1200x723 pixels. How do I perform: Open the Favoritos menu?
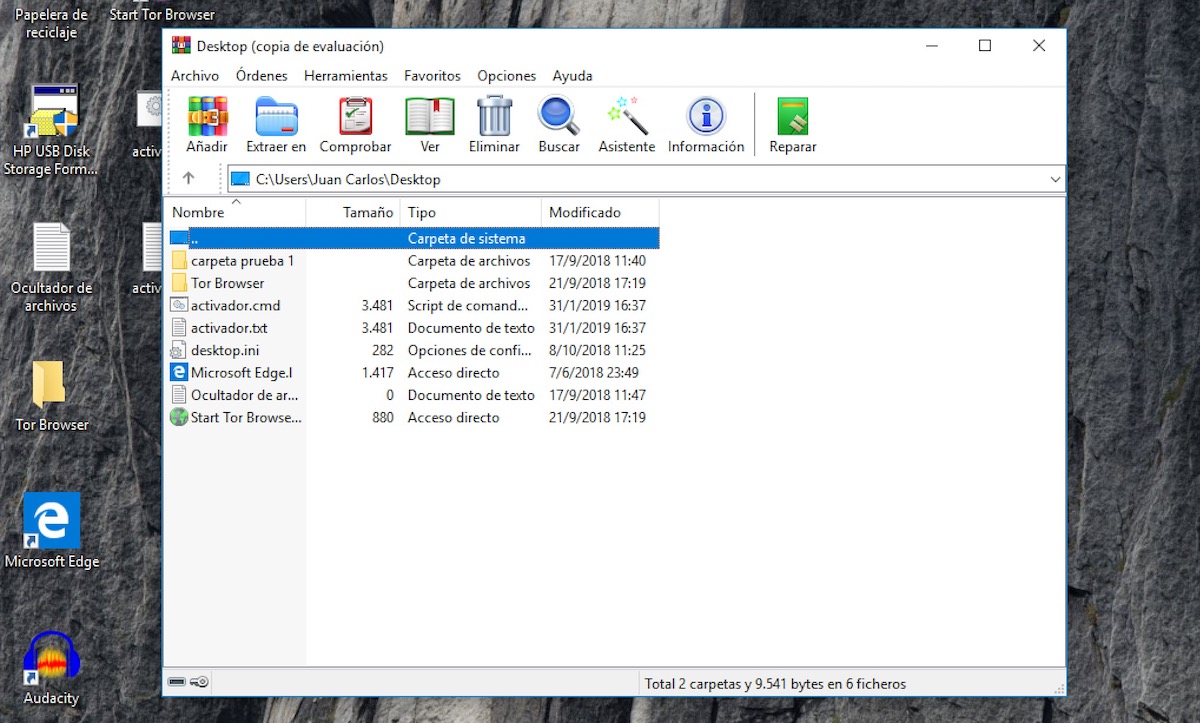432,76
